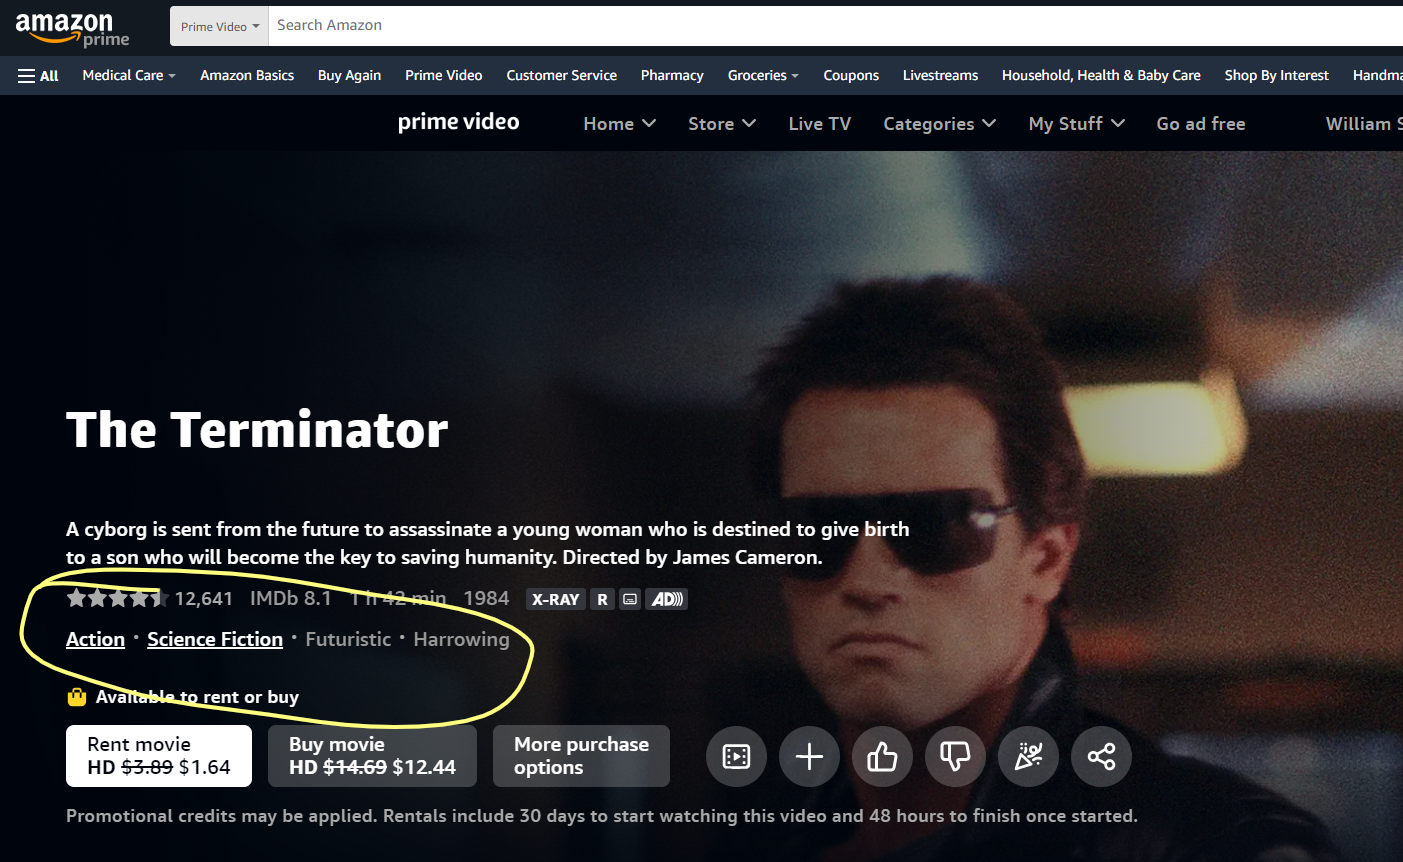Expand the Categories dropdown
Screen dimensions: 1403x862
pyautogui.click(x=940, y=124)
